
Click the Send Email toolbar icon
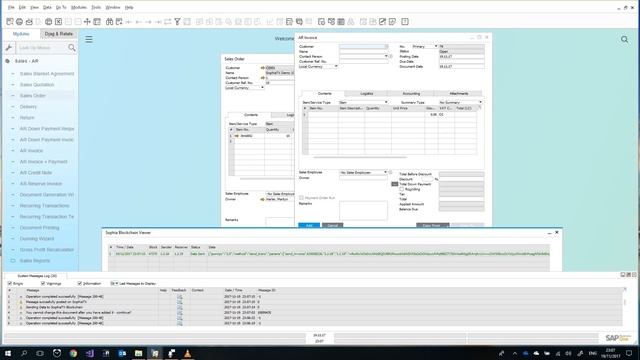29,22
